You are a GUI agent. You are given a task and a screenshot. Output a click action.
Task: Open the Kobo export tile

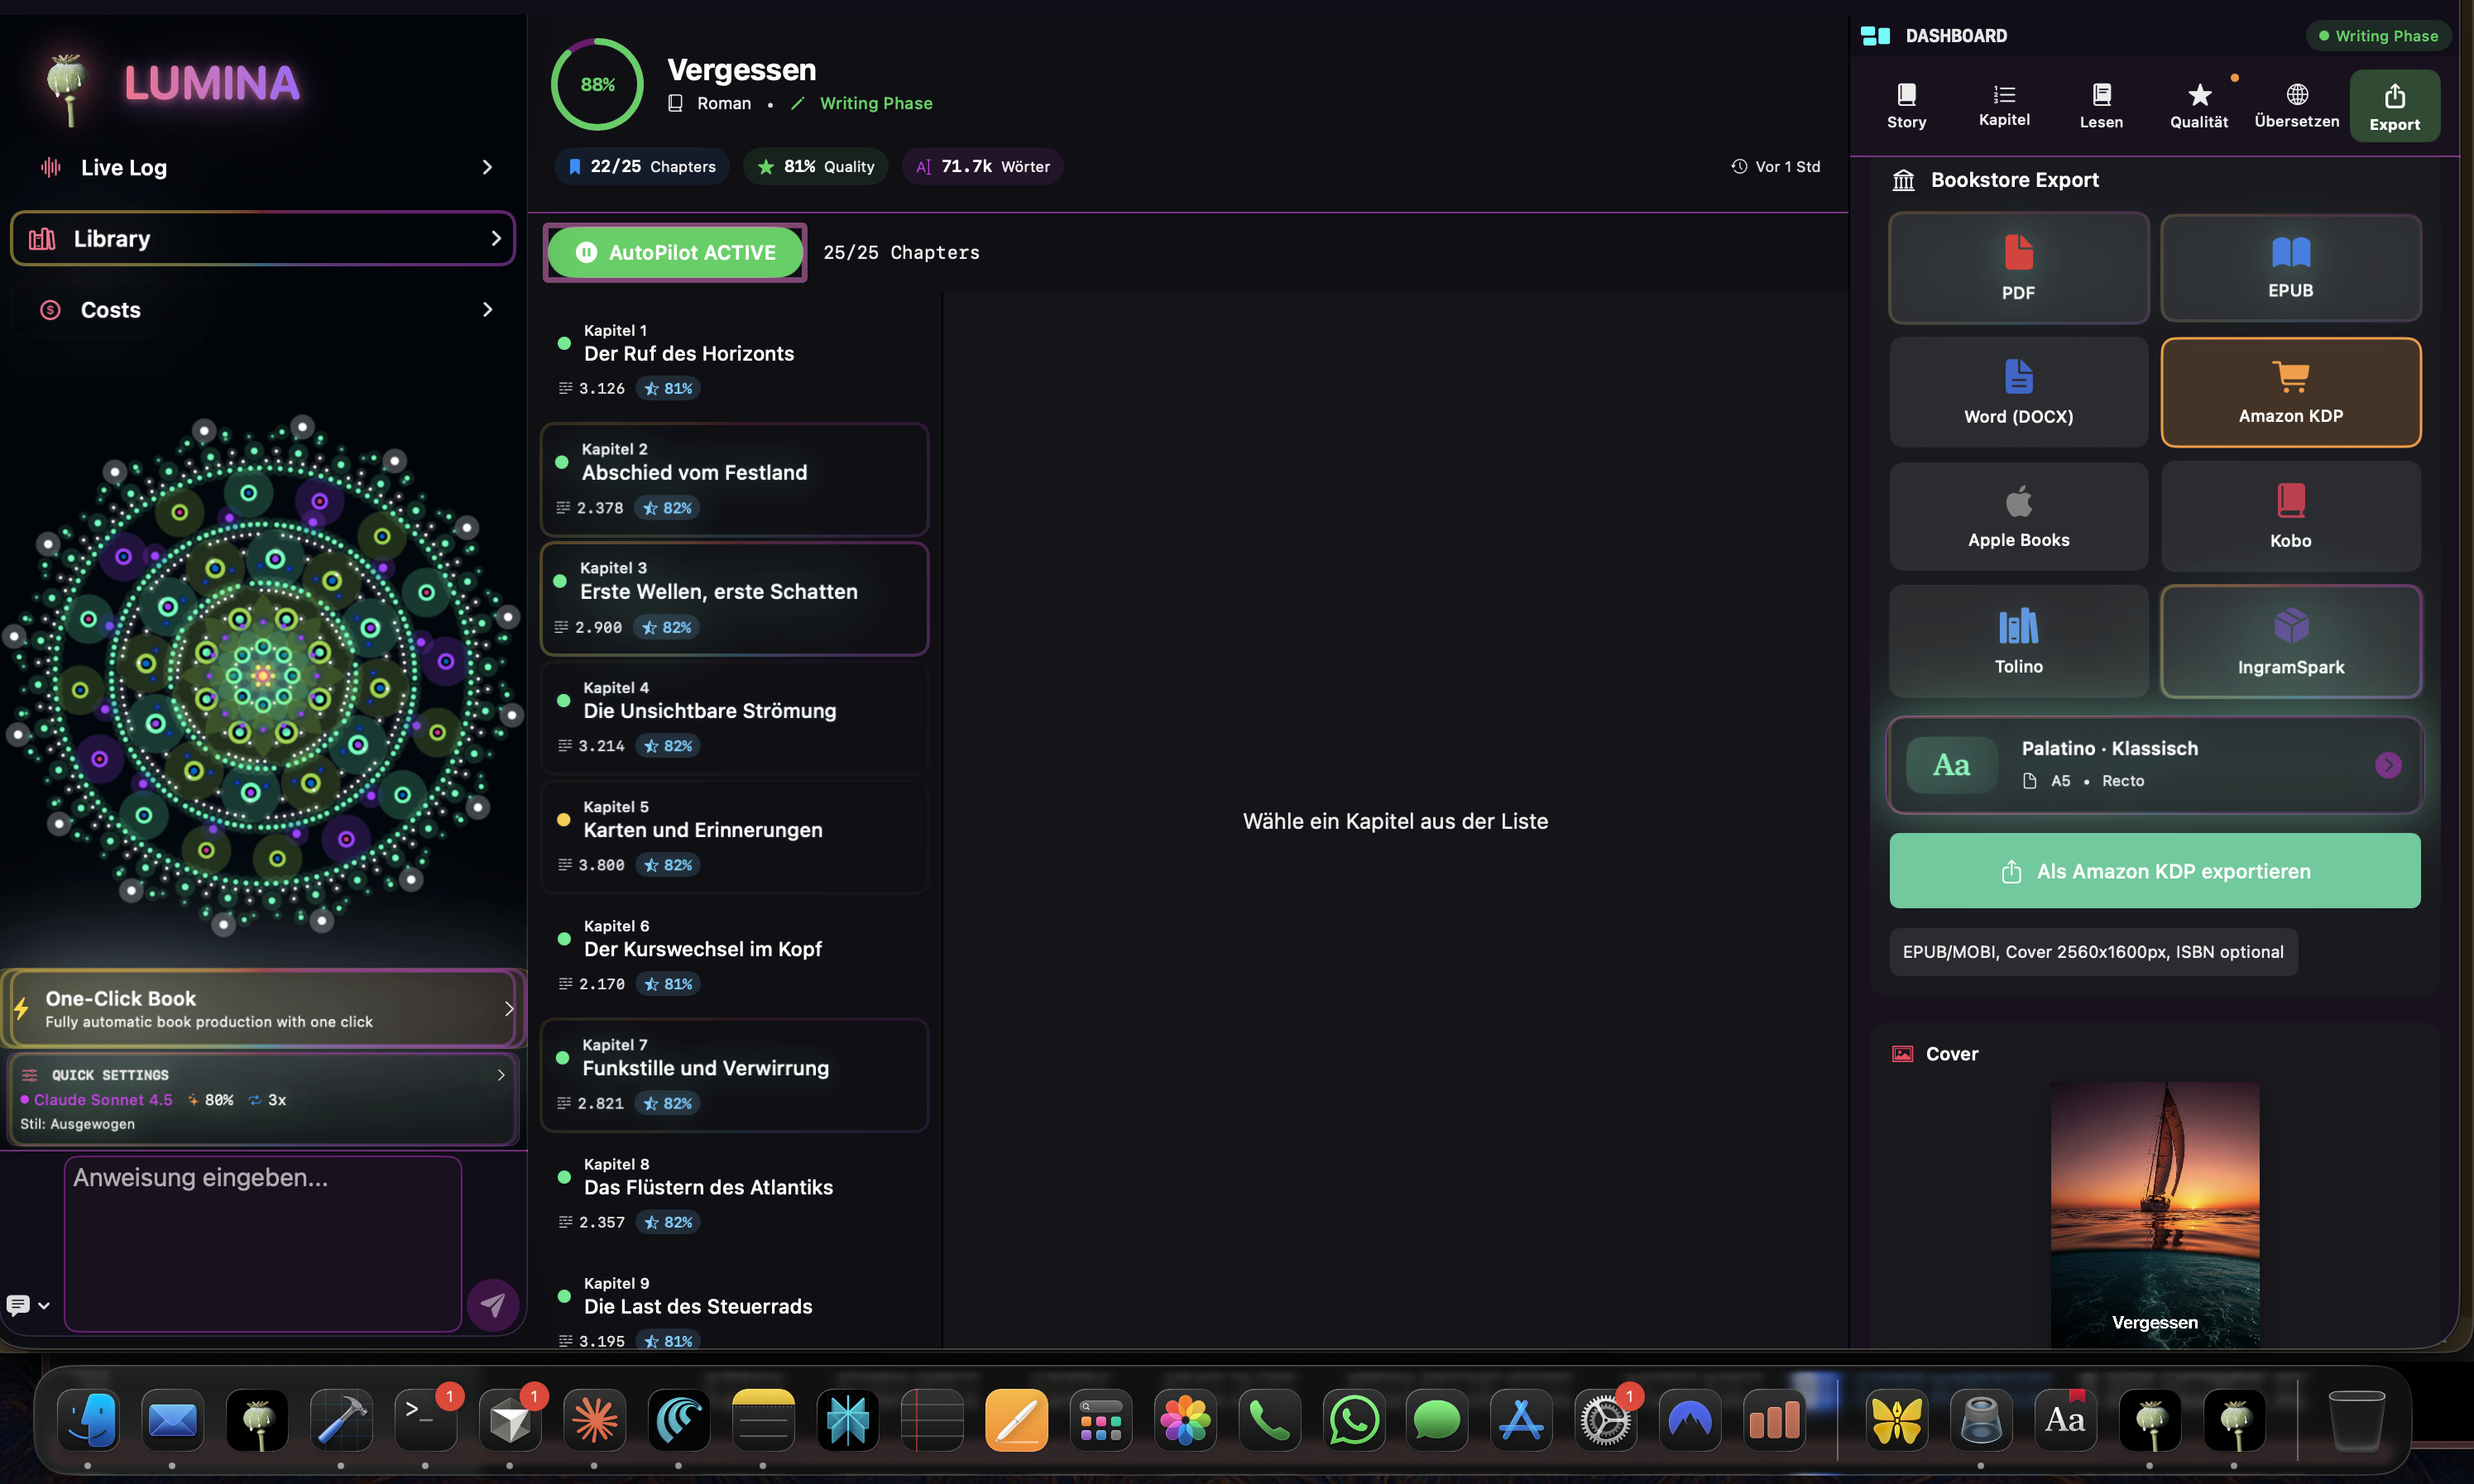[x=2290, y=516]
